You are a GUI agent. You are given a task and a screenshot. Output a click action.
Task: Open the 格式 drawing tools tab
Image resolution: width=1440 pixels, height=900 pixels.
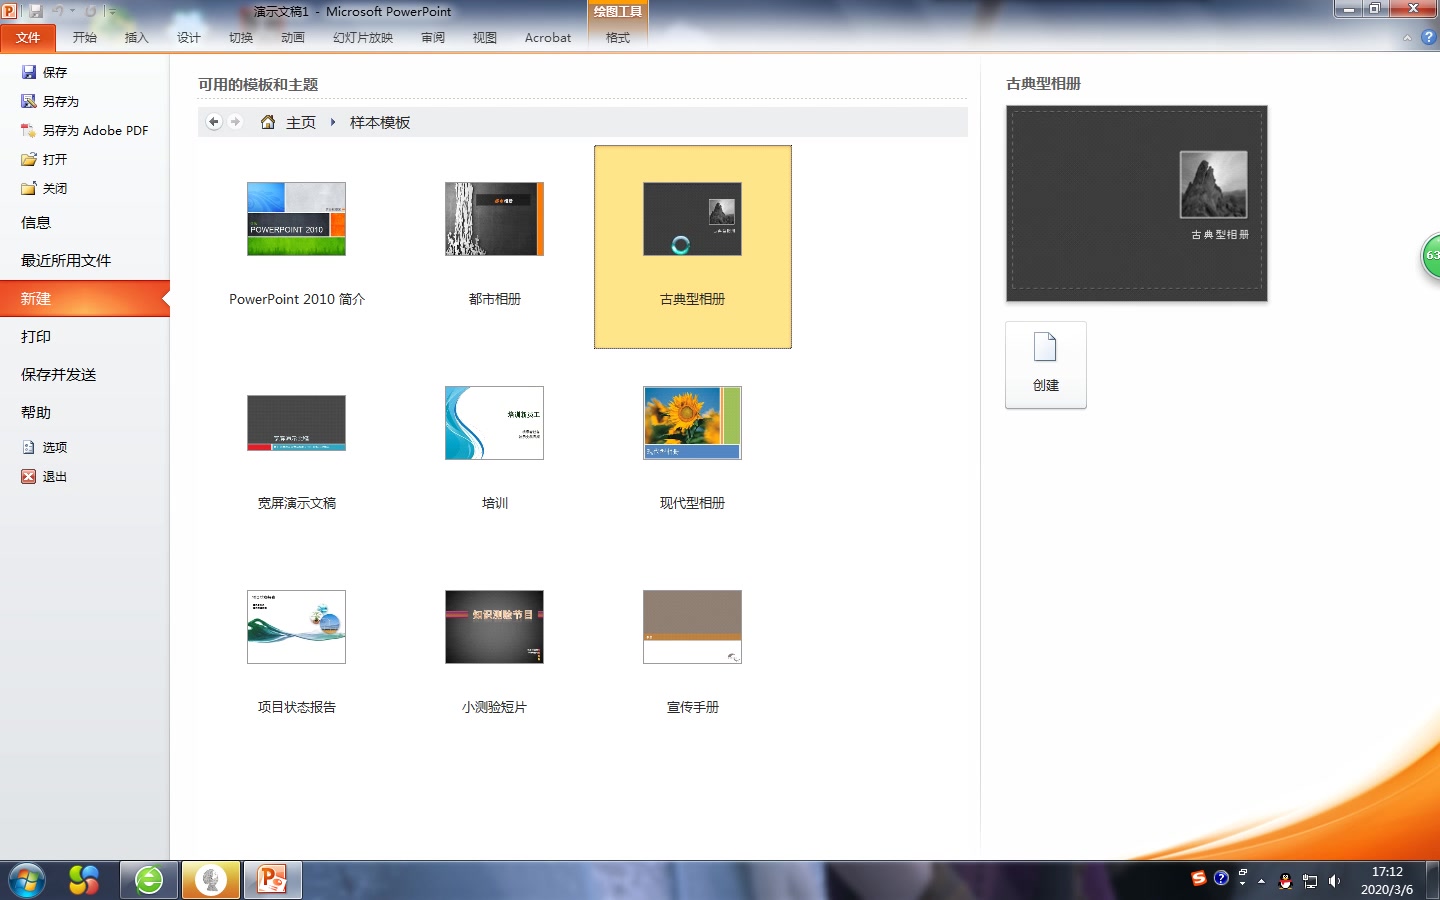[618, 38]
